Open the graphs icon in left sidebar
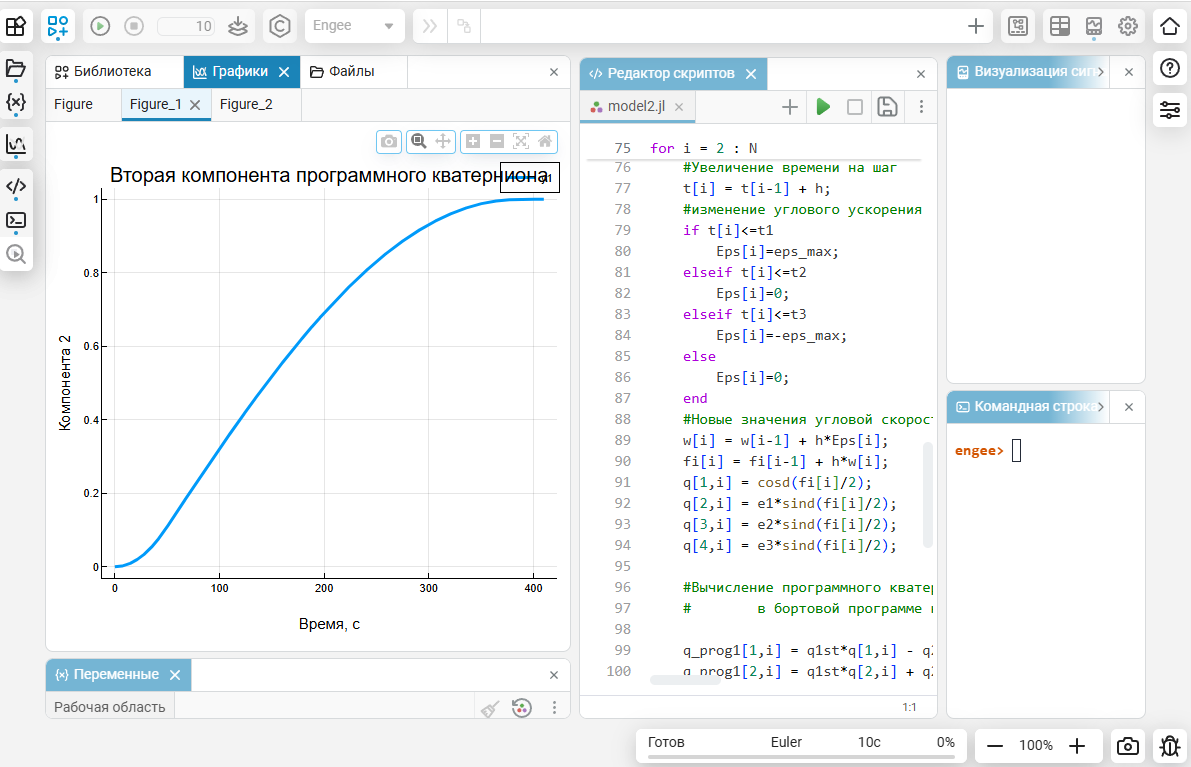The image size is (1191, 767). pyautogui.click(x=16, y=144)
